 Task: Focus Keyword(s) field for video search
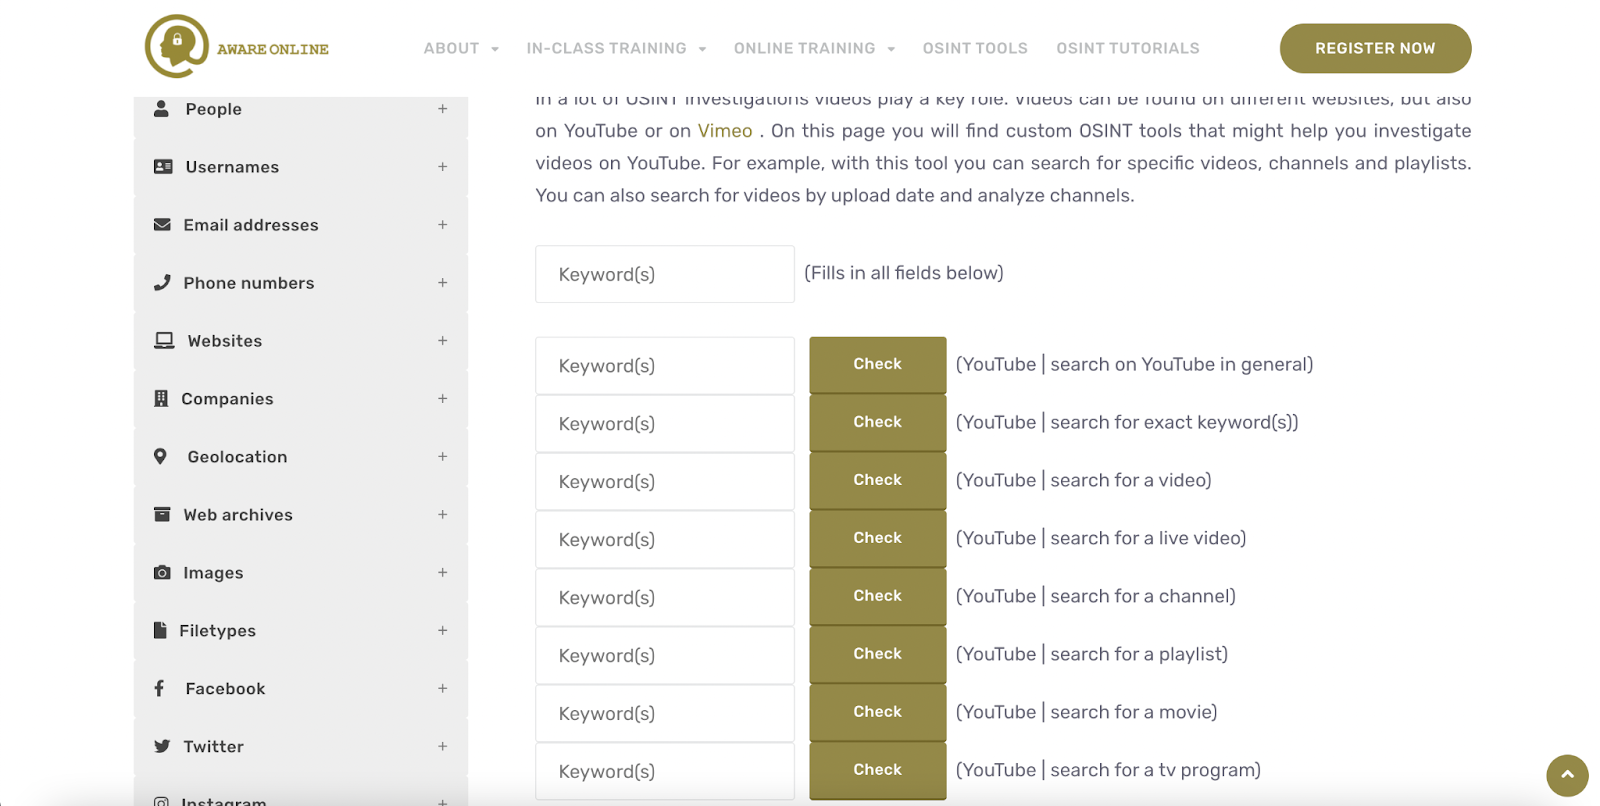click(665, 482)
